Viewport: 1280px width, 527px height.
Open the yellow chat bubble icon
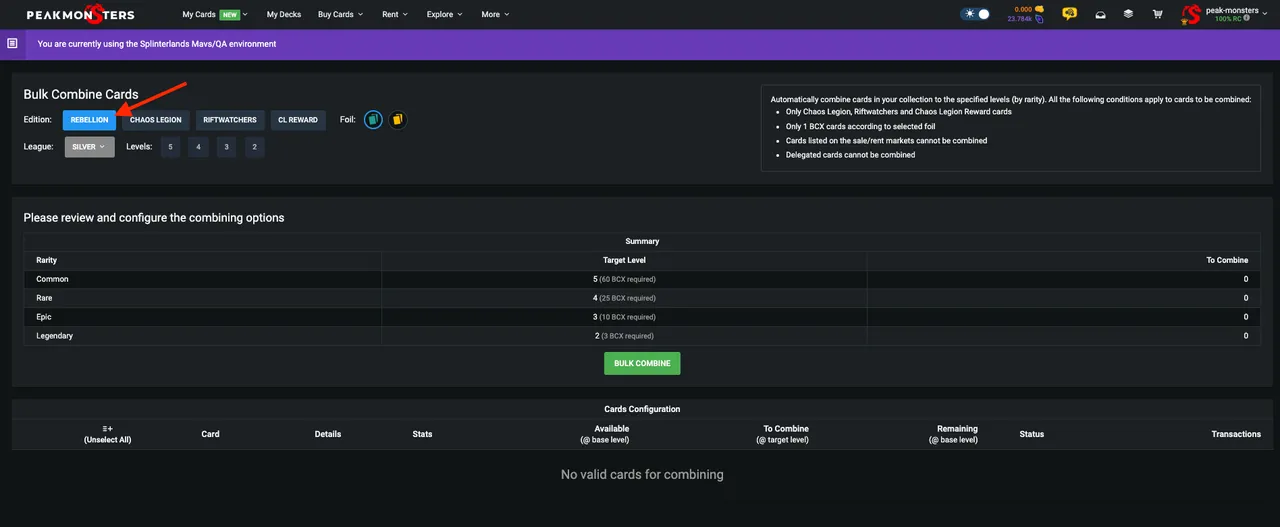coord(1070,14)
